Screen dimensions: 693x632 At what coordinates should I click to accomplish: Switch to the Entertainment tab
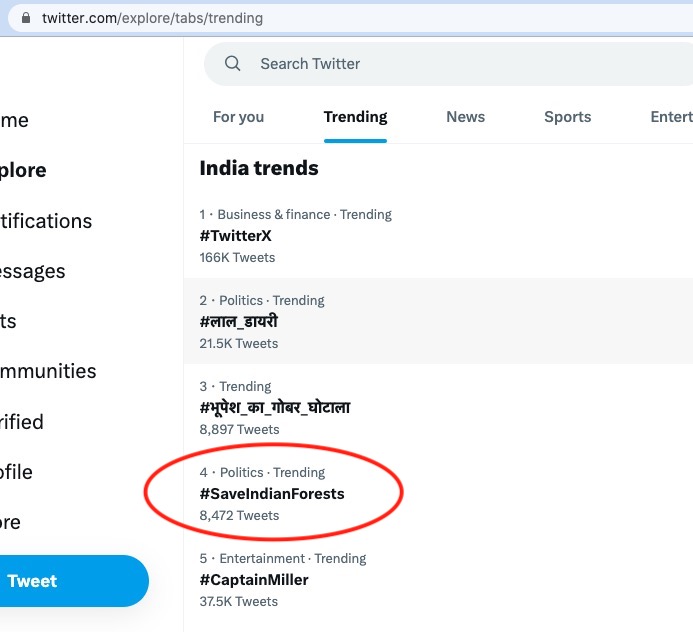[x=671, y=117]
